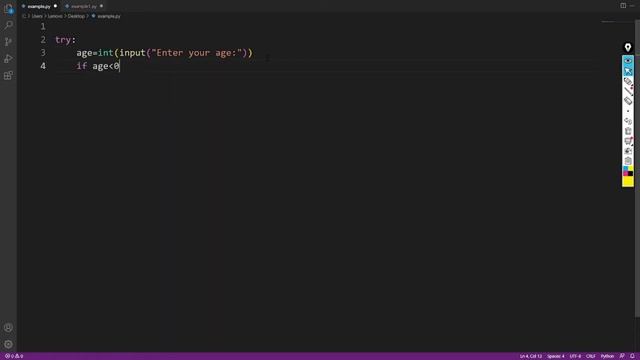Open the Search view in activity bar
This screenshot has width=640, height=360.
click(x=8, y=25)
